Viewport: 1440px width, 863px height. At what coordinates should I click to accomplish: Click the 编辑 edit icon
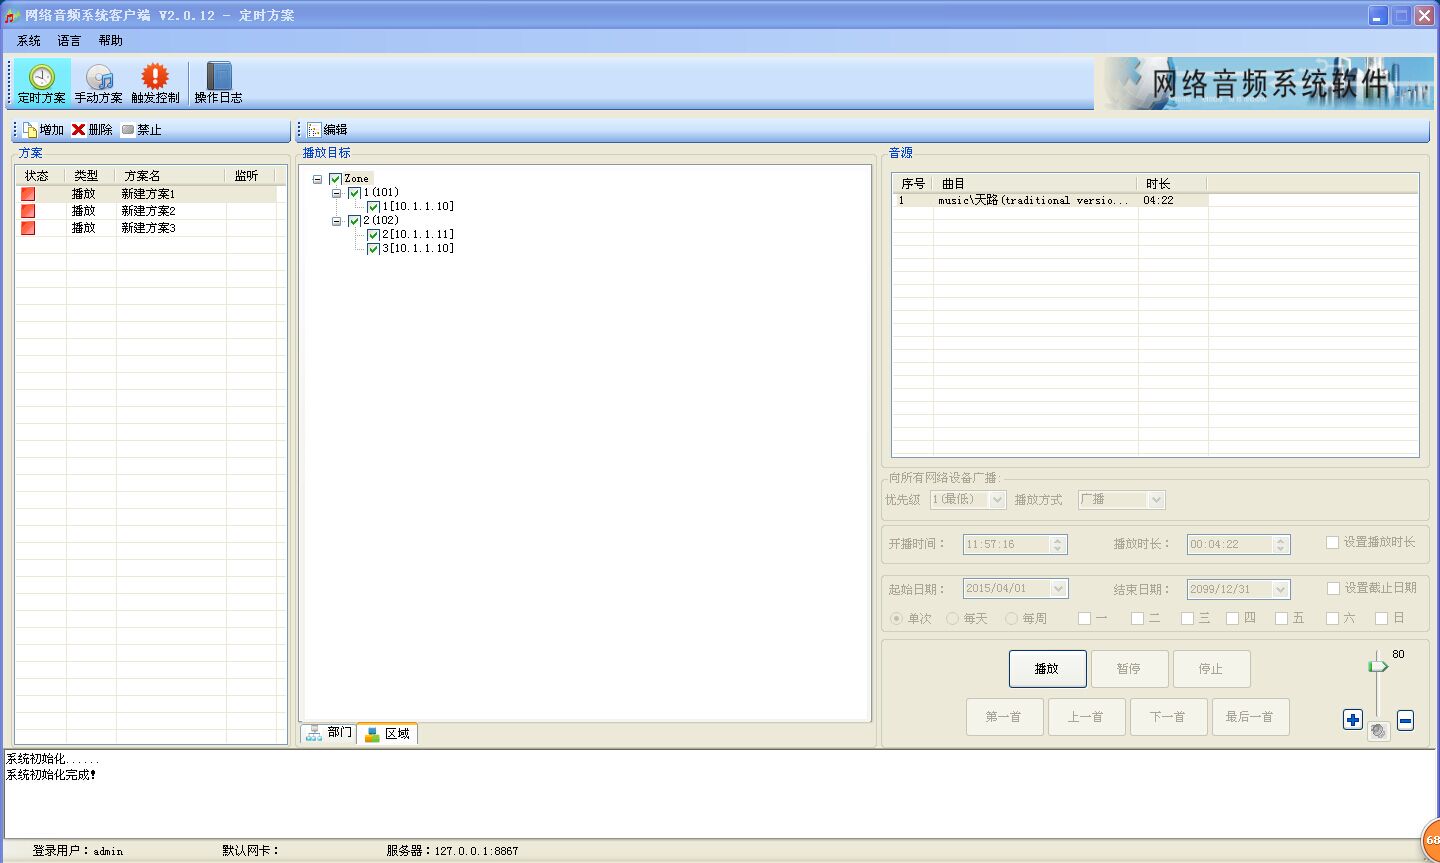(315, 130)
